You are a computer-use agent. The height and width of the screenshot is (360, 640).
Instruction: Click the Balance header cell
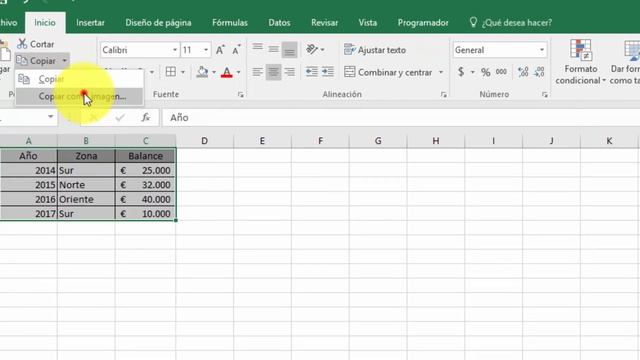point(145,156)
